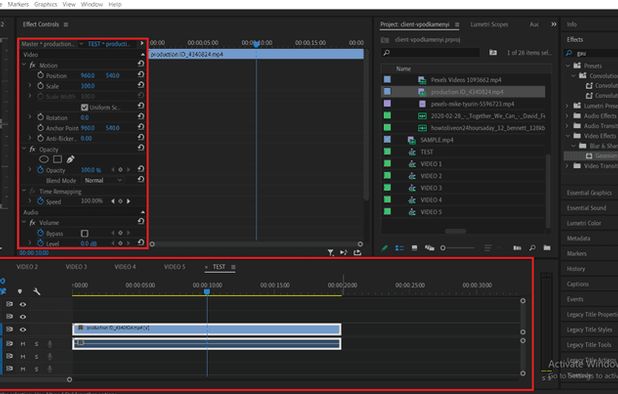Expand Audio Effects folder in Effects panel
The width and height of the screenshot is (618, 394).
(568, 116)
